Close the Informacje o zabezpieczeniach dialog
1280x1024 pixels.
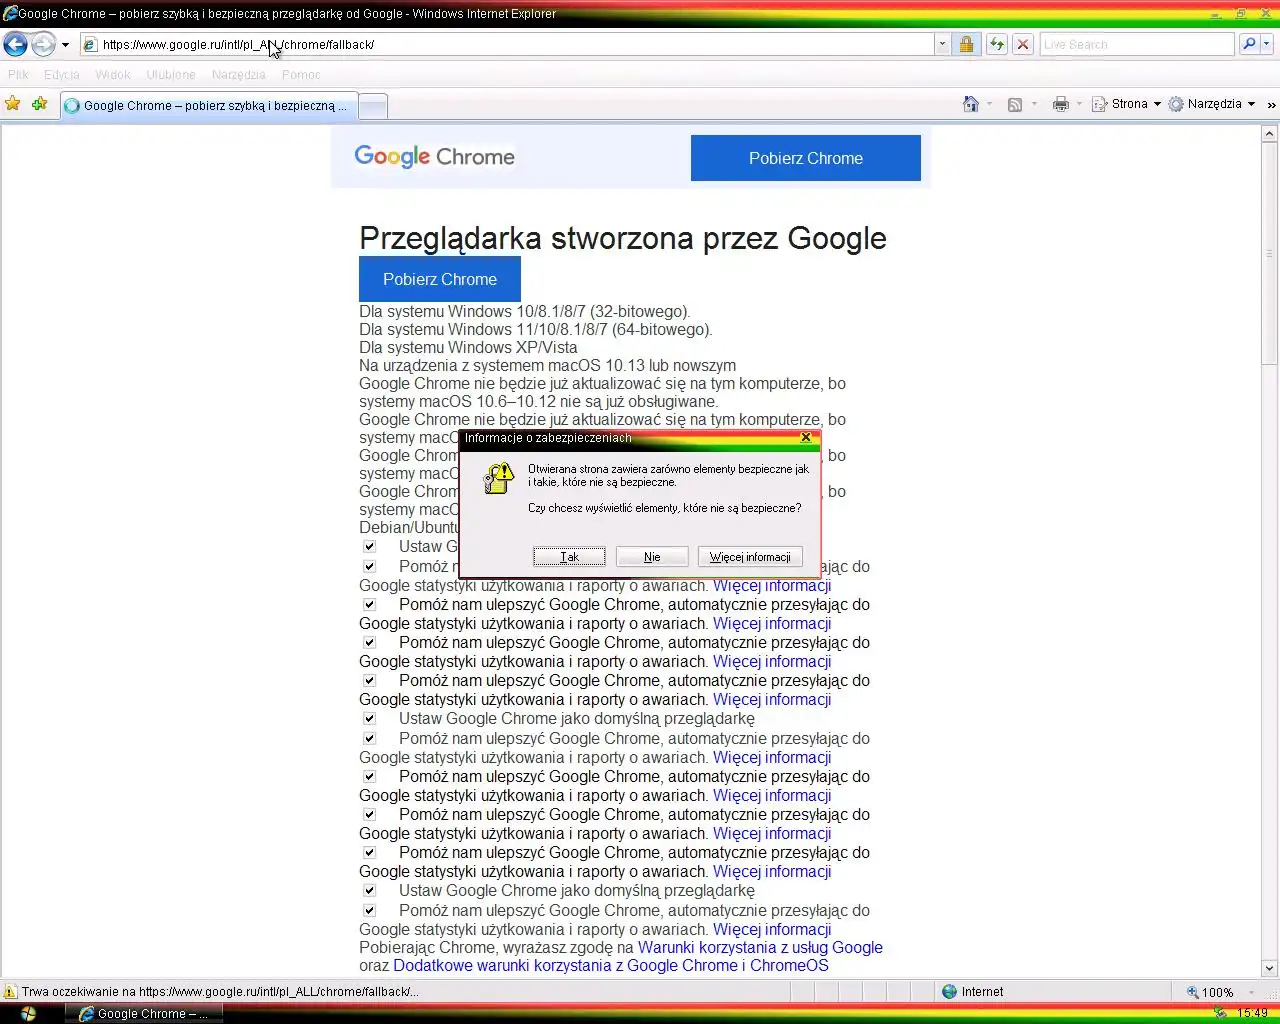click(806, 438)
